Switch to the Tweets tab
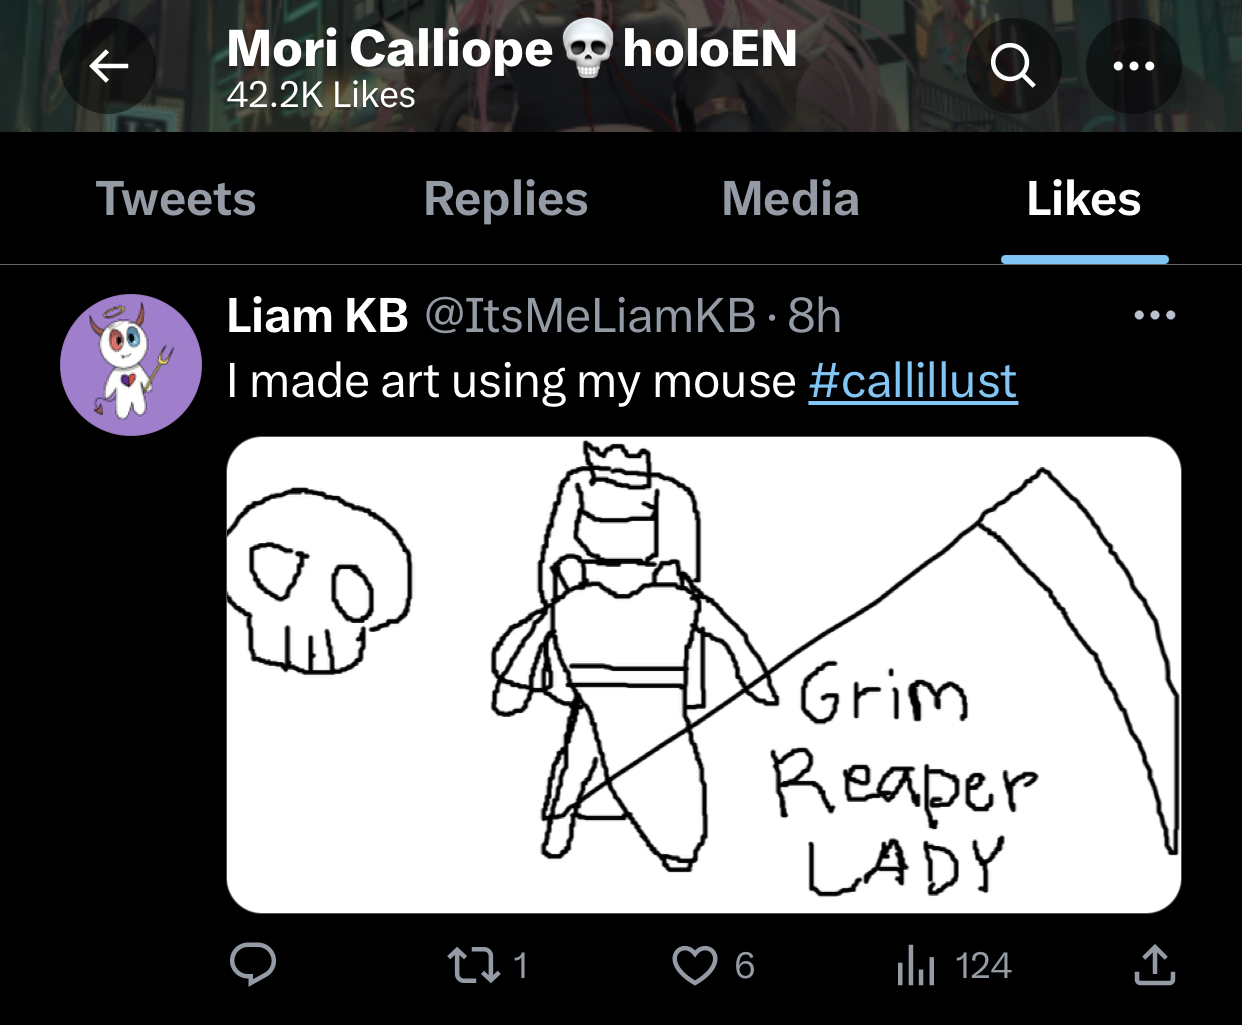Viewport: 1242px width, 1025px height. (x=176, y=198)
